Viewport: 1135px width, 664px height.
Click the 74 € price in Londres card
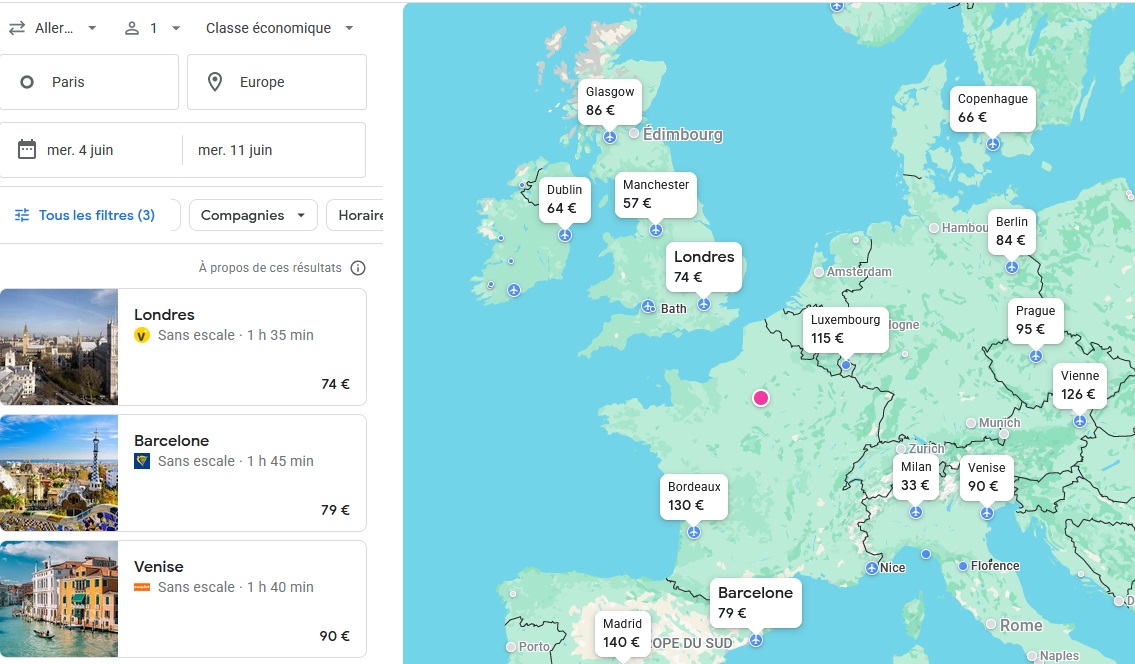pos(335,384)
